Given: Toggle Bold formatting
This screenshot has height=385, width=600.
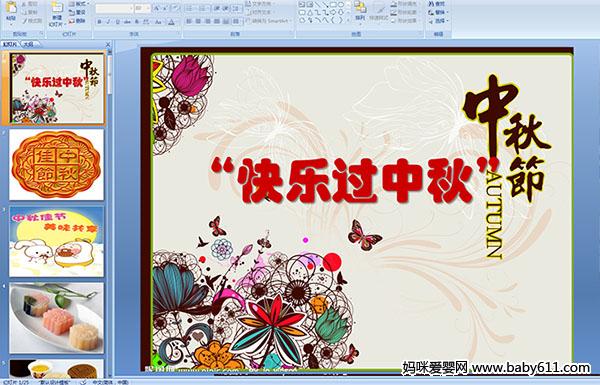Looking at the screenshot, I should pos(99,22).
